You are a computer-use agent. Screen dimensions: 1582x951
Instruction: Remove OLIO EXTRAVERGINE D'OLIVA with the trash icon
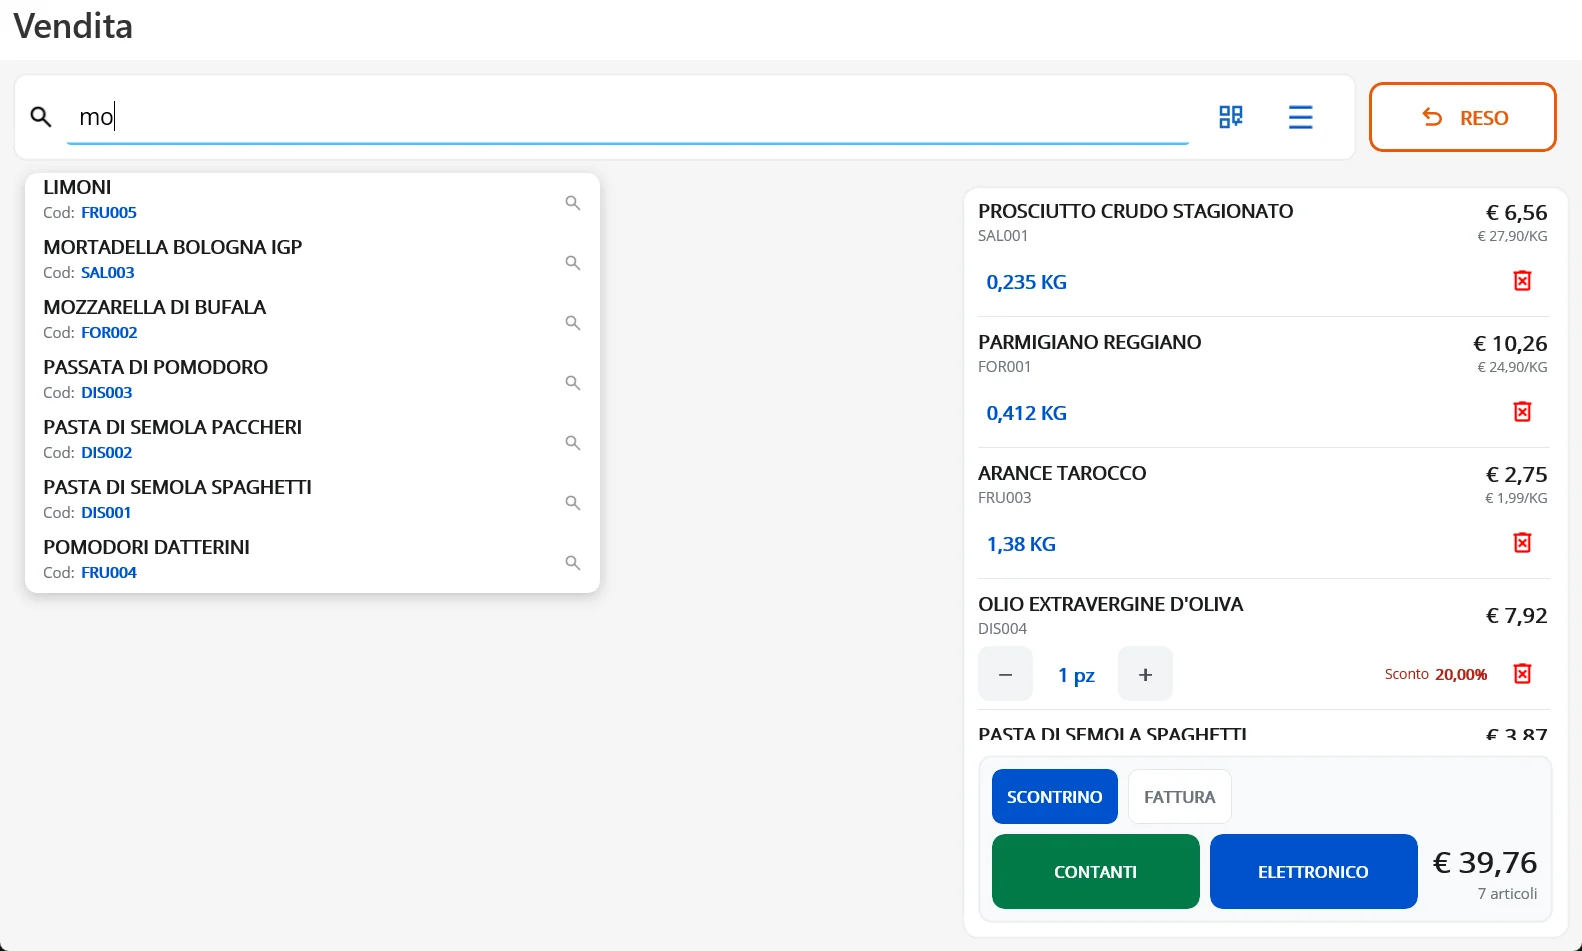[x=1522, y=674]
